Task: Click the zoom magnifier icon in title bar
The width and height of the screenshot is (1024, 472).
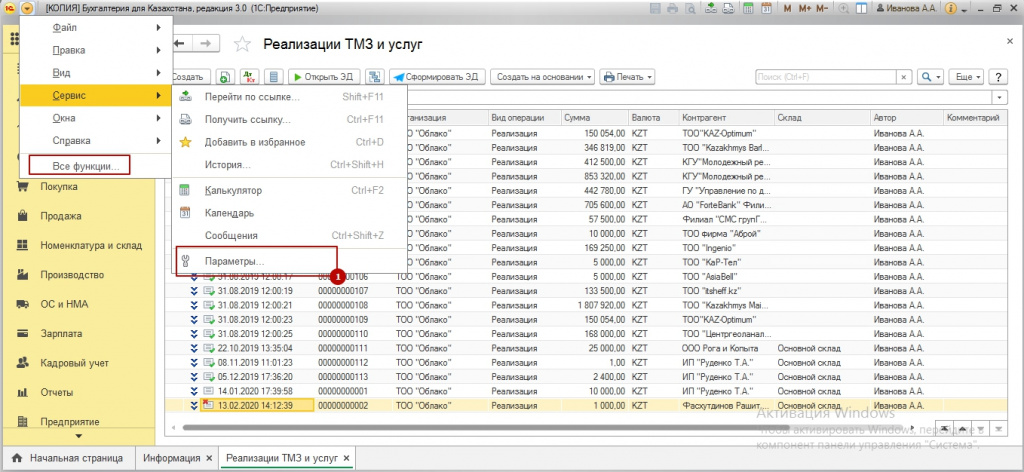Action: (844, 9)
